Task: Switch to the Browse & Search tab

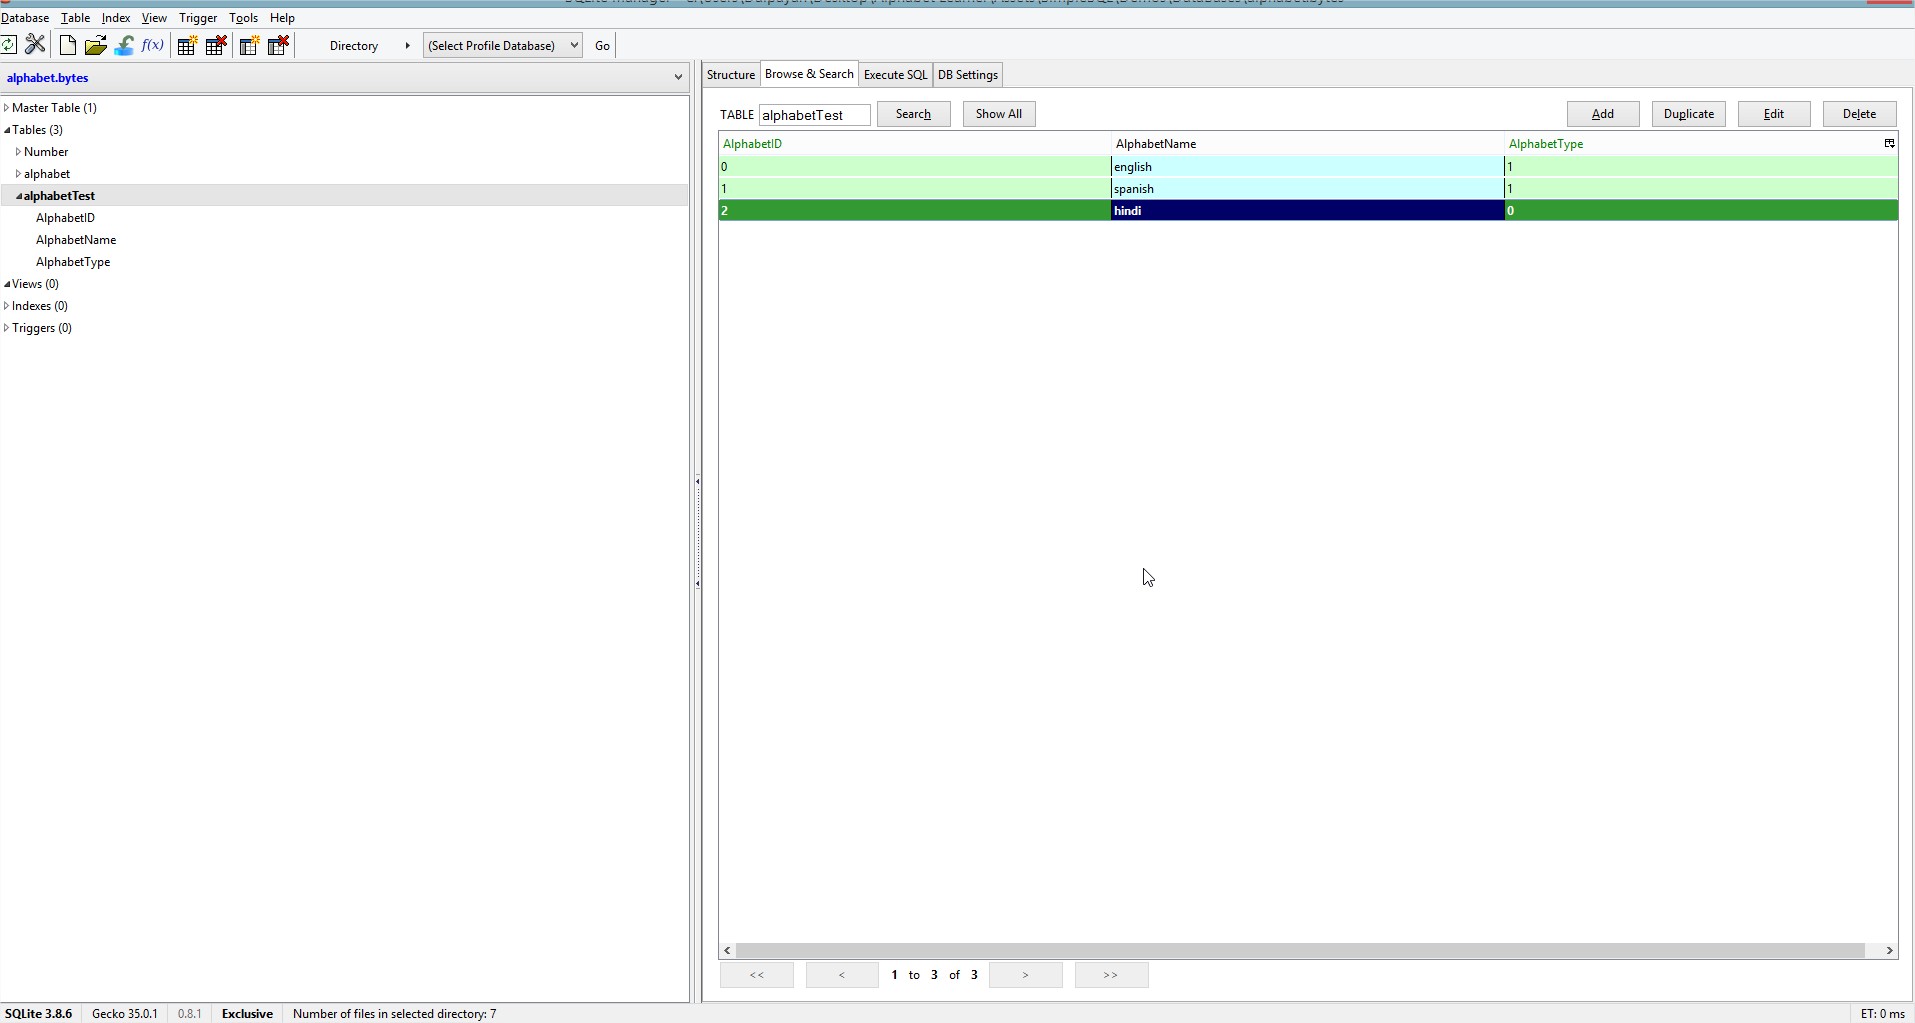Action: point(809,74)
